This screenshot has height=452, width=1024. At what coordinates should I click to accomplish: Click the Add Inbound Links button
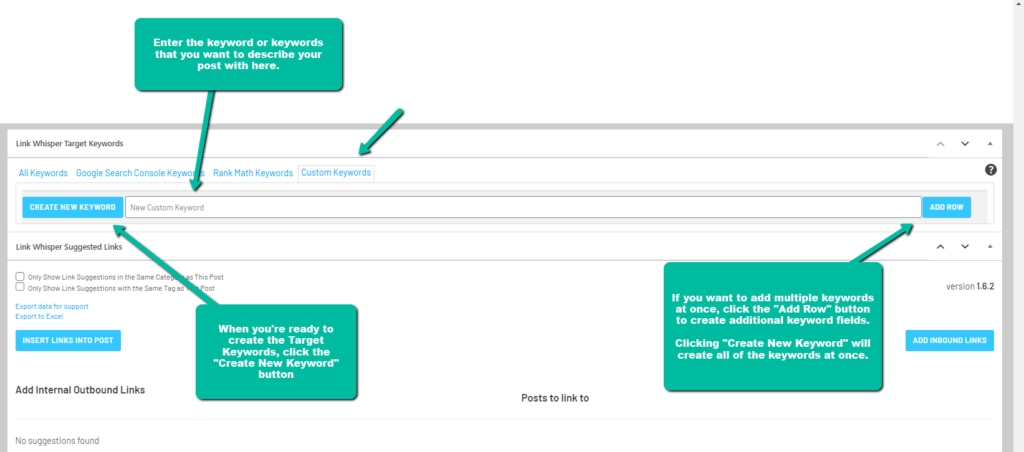coord(950,340)
